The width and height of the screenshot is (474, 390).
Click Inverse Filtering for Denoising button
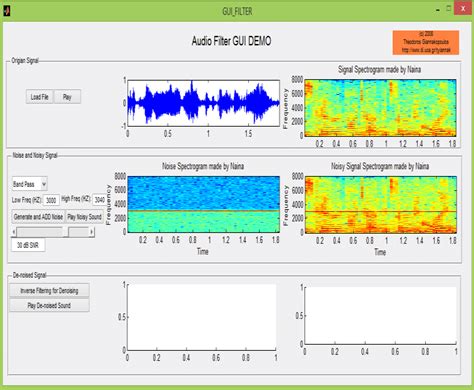point(49,291)
